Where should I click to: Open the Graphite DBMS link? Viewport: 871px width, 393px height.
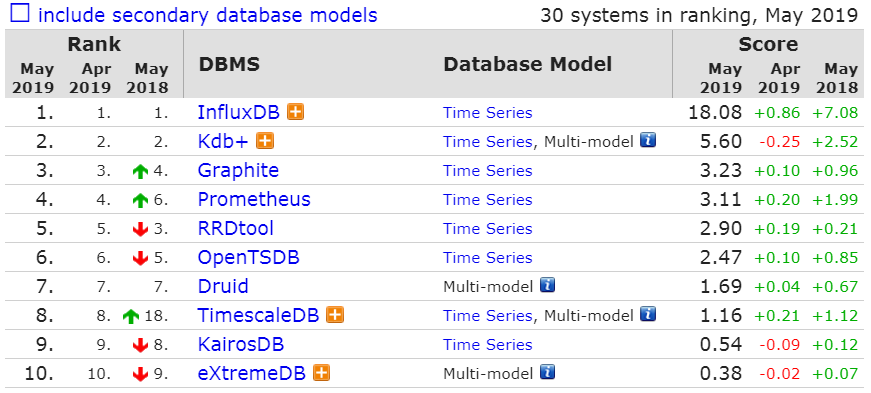click(238, 170)
